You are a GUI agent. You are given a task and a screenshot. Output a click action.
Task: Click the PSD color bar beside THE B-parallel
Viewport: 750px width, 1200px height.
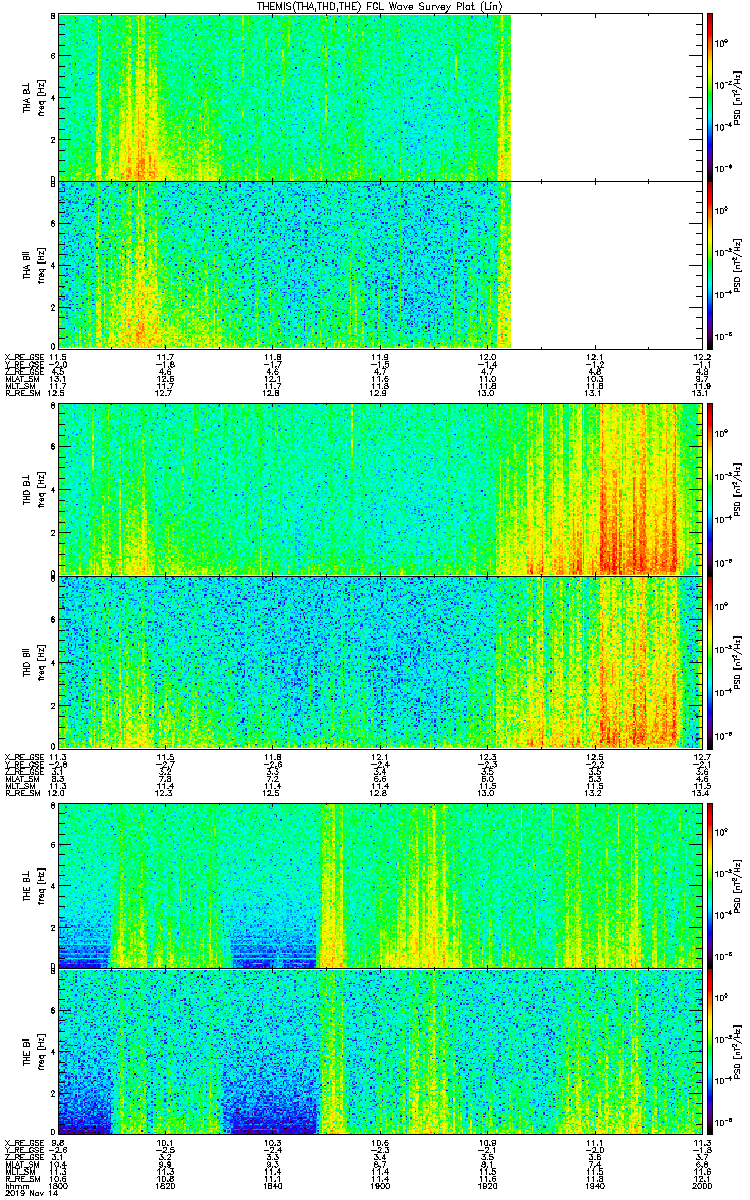click(x=710, y=1051)
